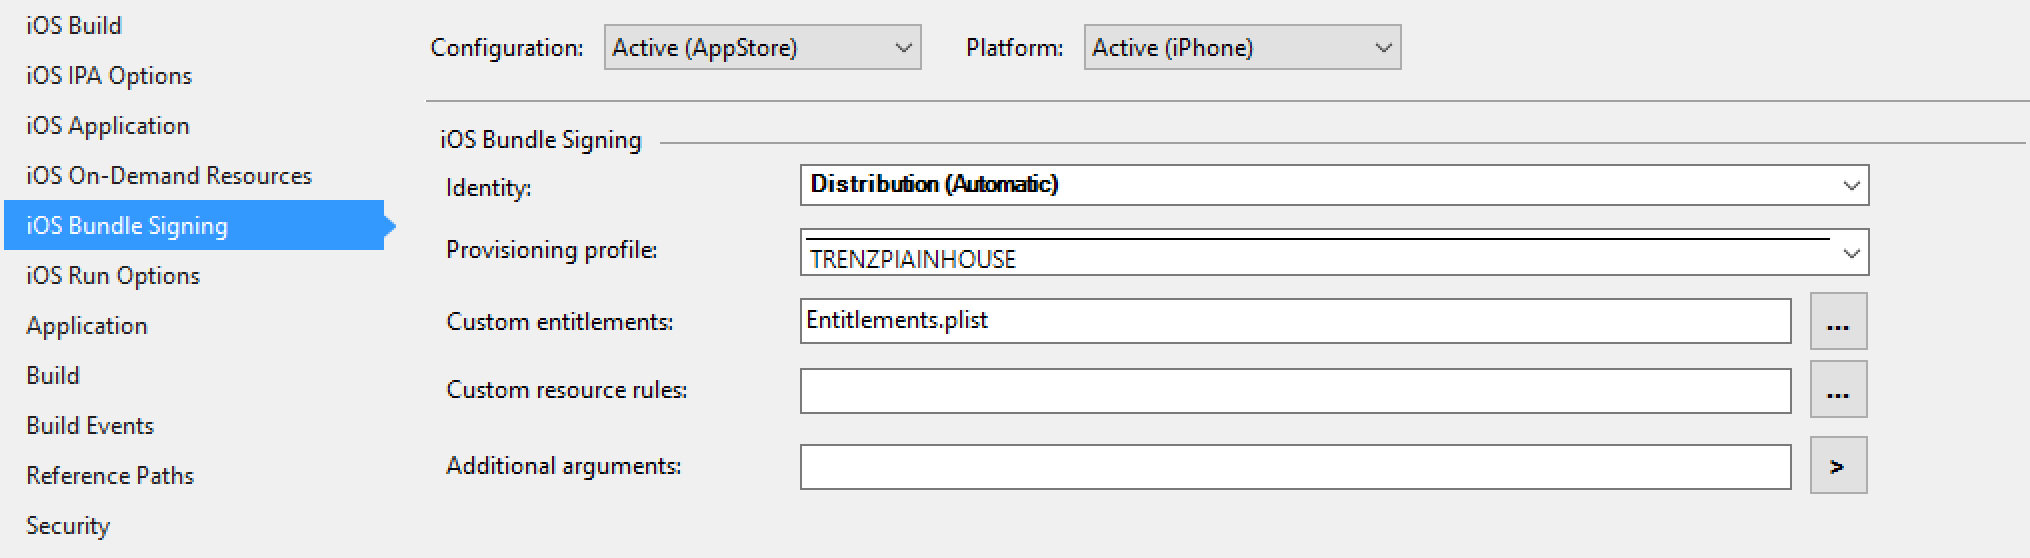Switch to the Build page

tap(53, 376)
